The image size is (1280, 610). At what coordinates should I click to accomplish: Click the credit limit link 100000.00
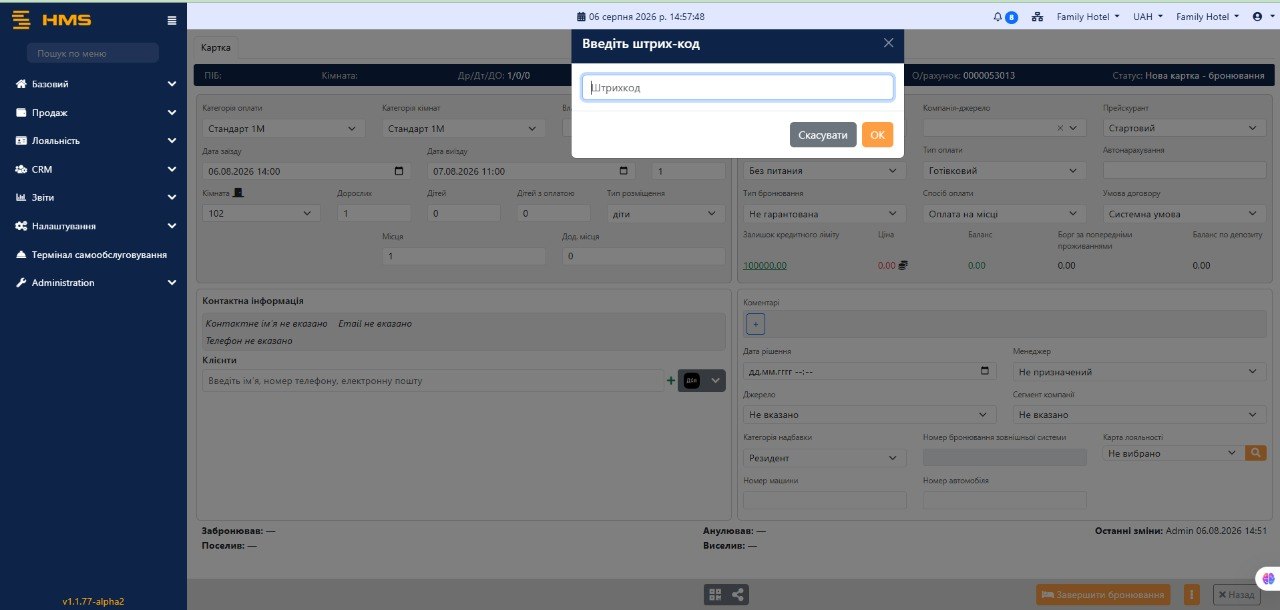765,265
